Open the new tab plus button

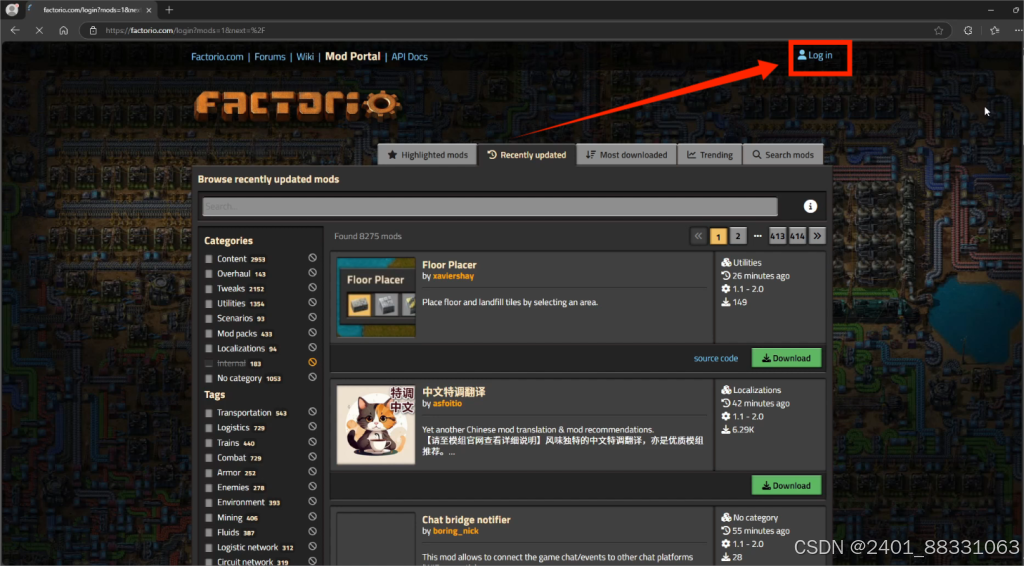tap(169, 10)
